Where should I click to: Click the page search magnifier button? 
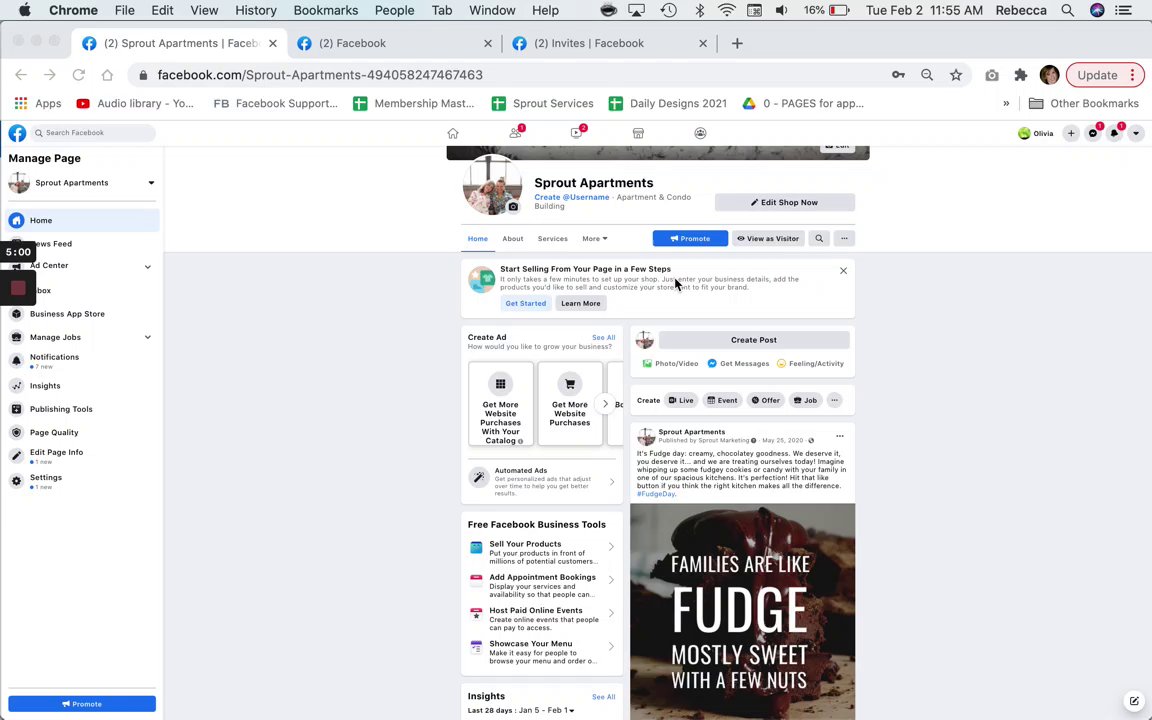click(819, 239)
